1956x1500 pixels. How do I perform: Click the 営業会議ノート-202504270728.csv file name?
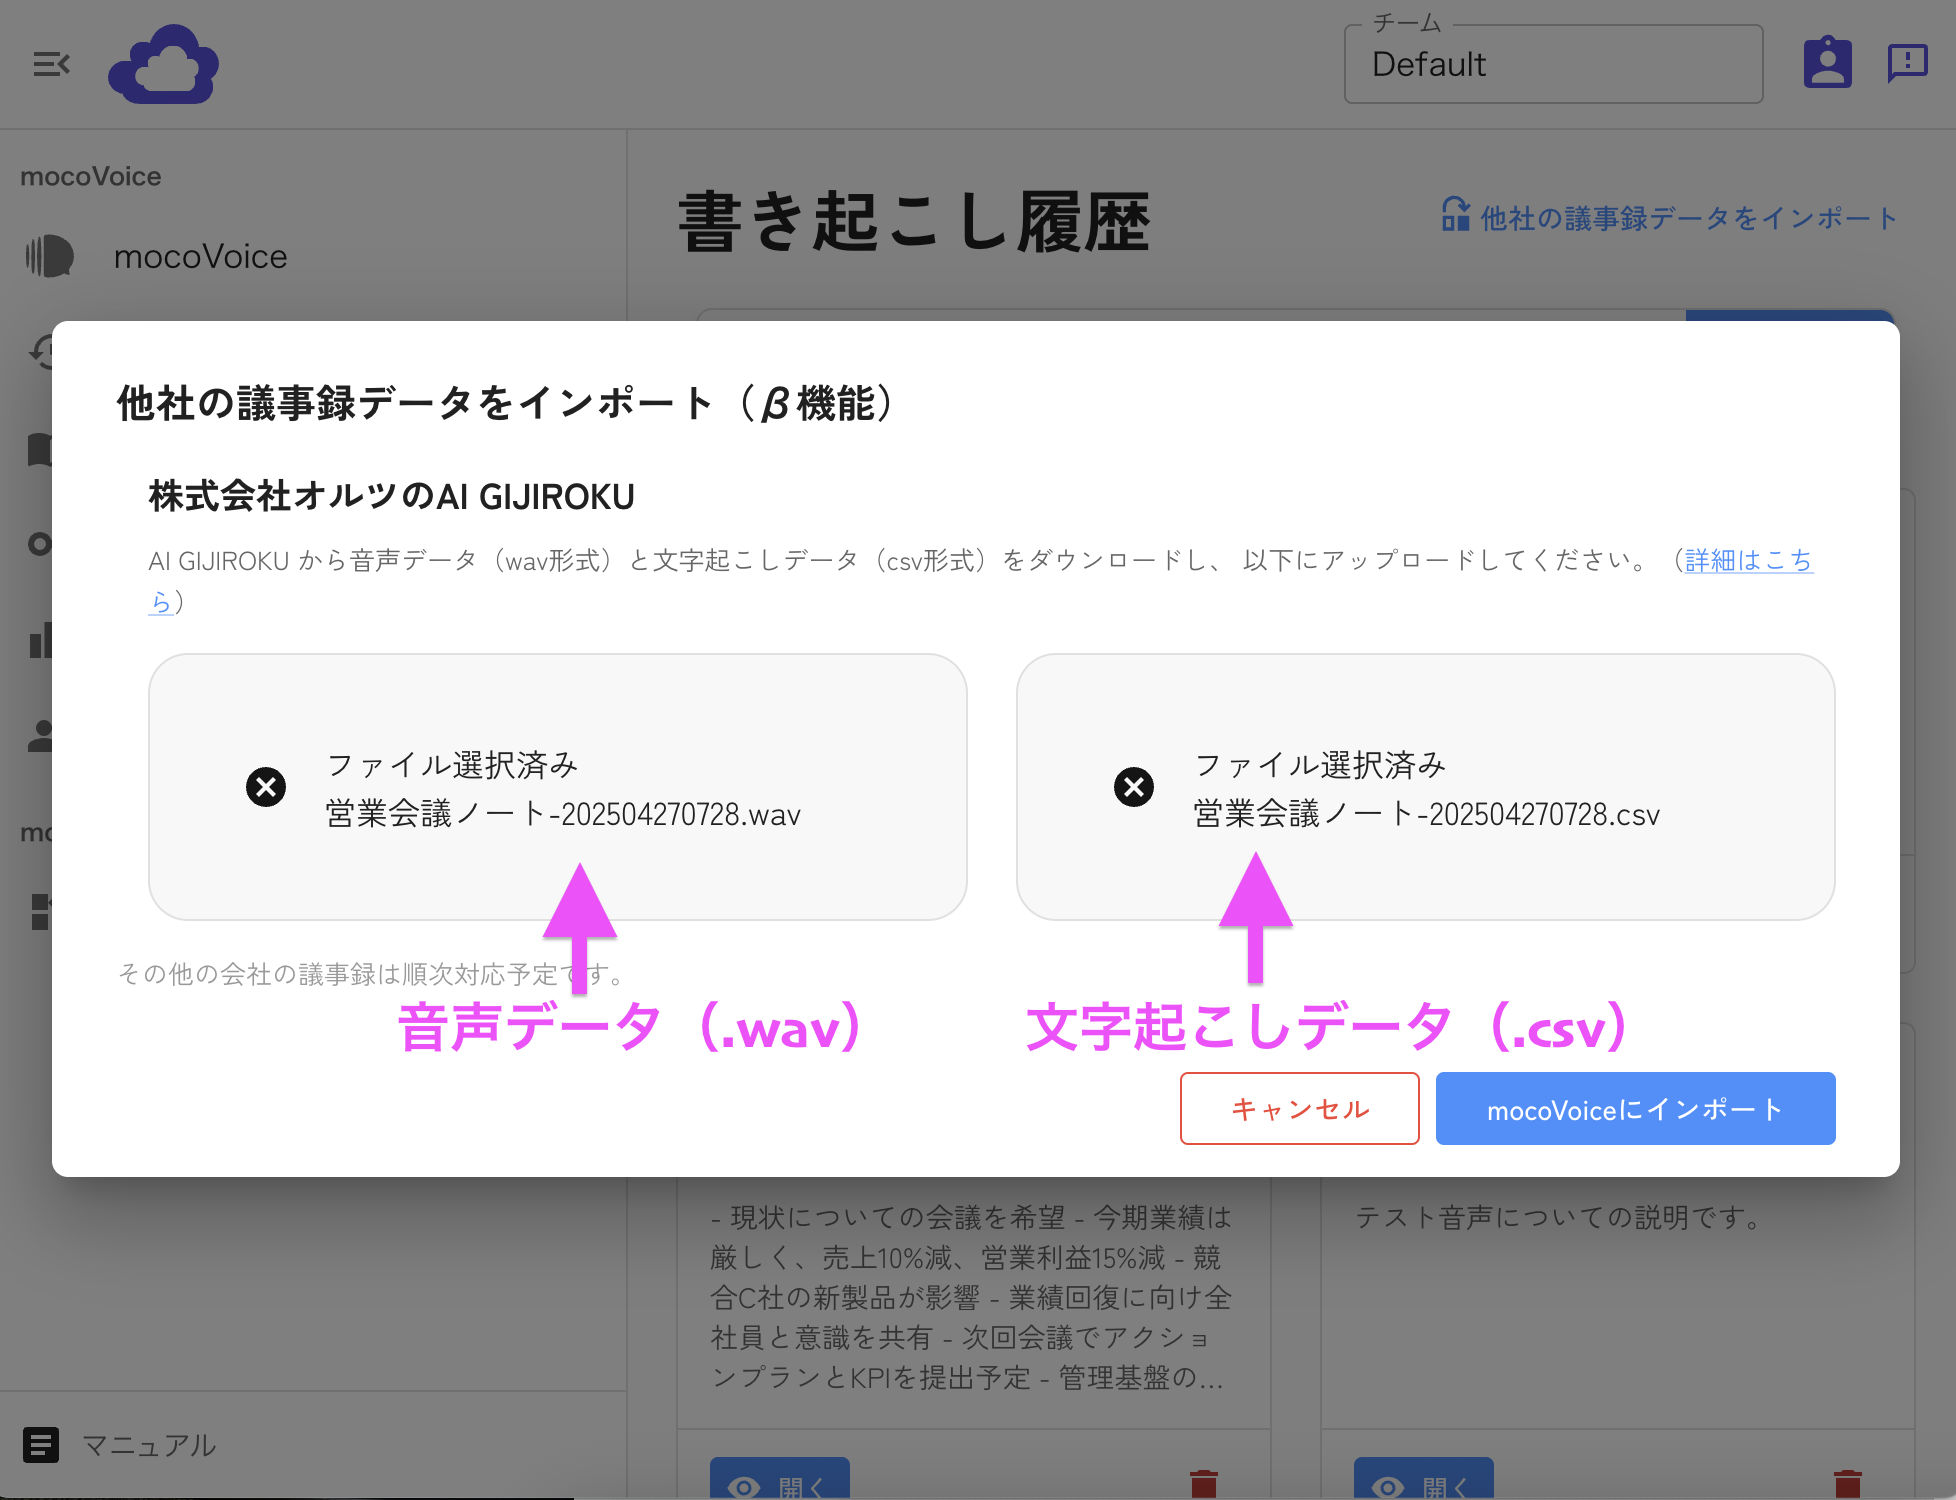coord(1426,814)
